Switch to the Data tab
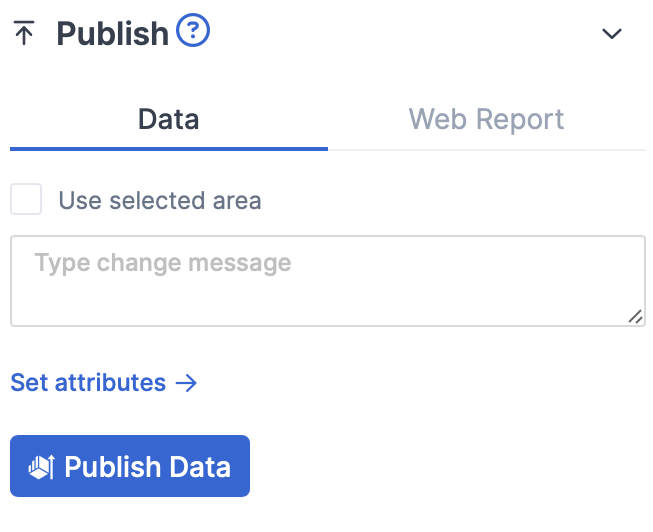Screen dimensions: 653x532 click(x=168, y=120)
